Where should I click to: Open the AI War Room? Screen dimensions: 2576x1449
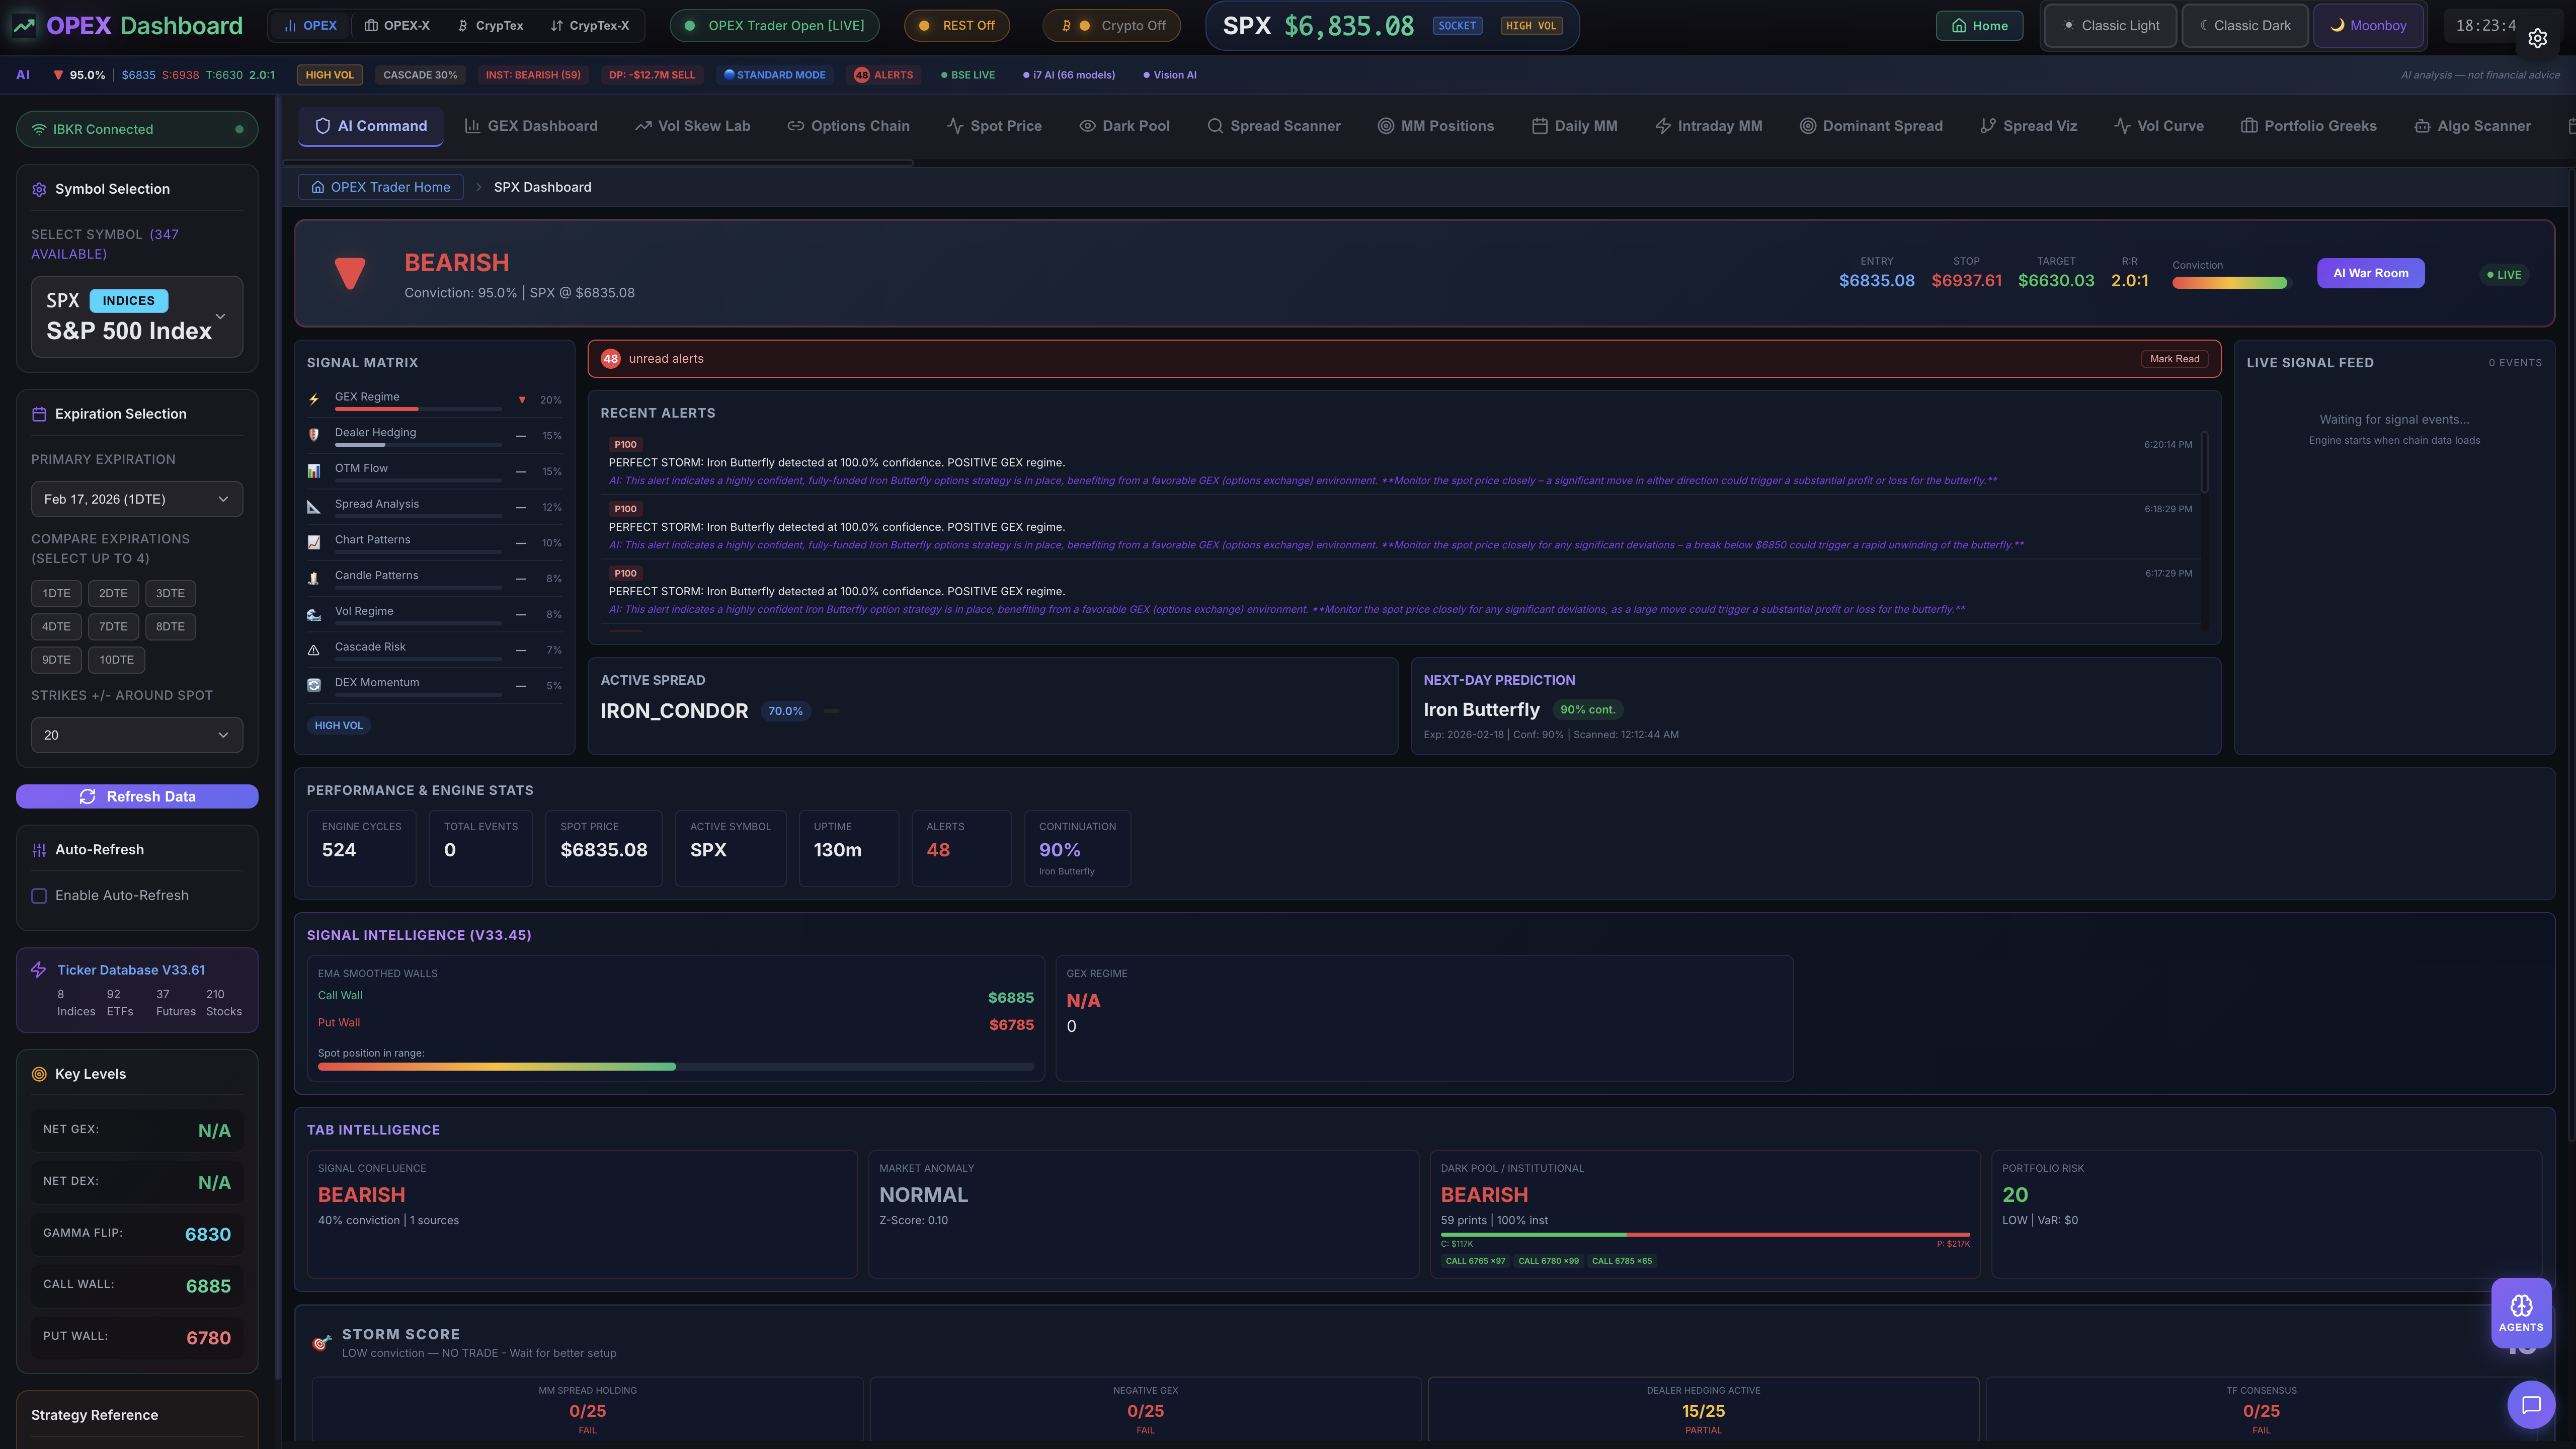pyautogui.click(x=2370, y=273)
